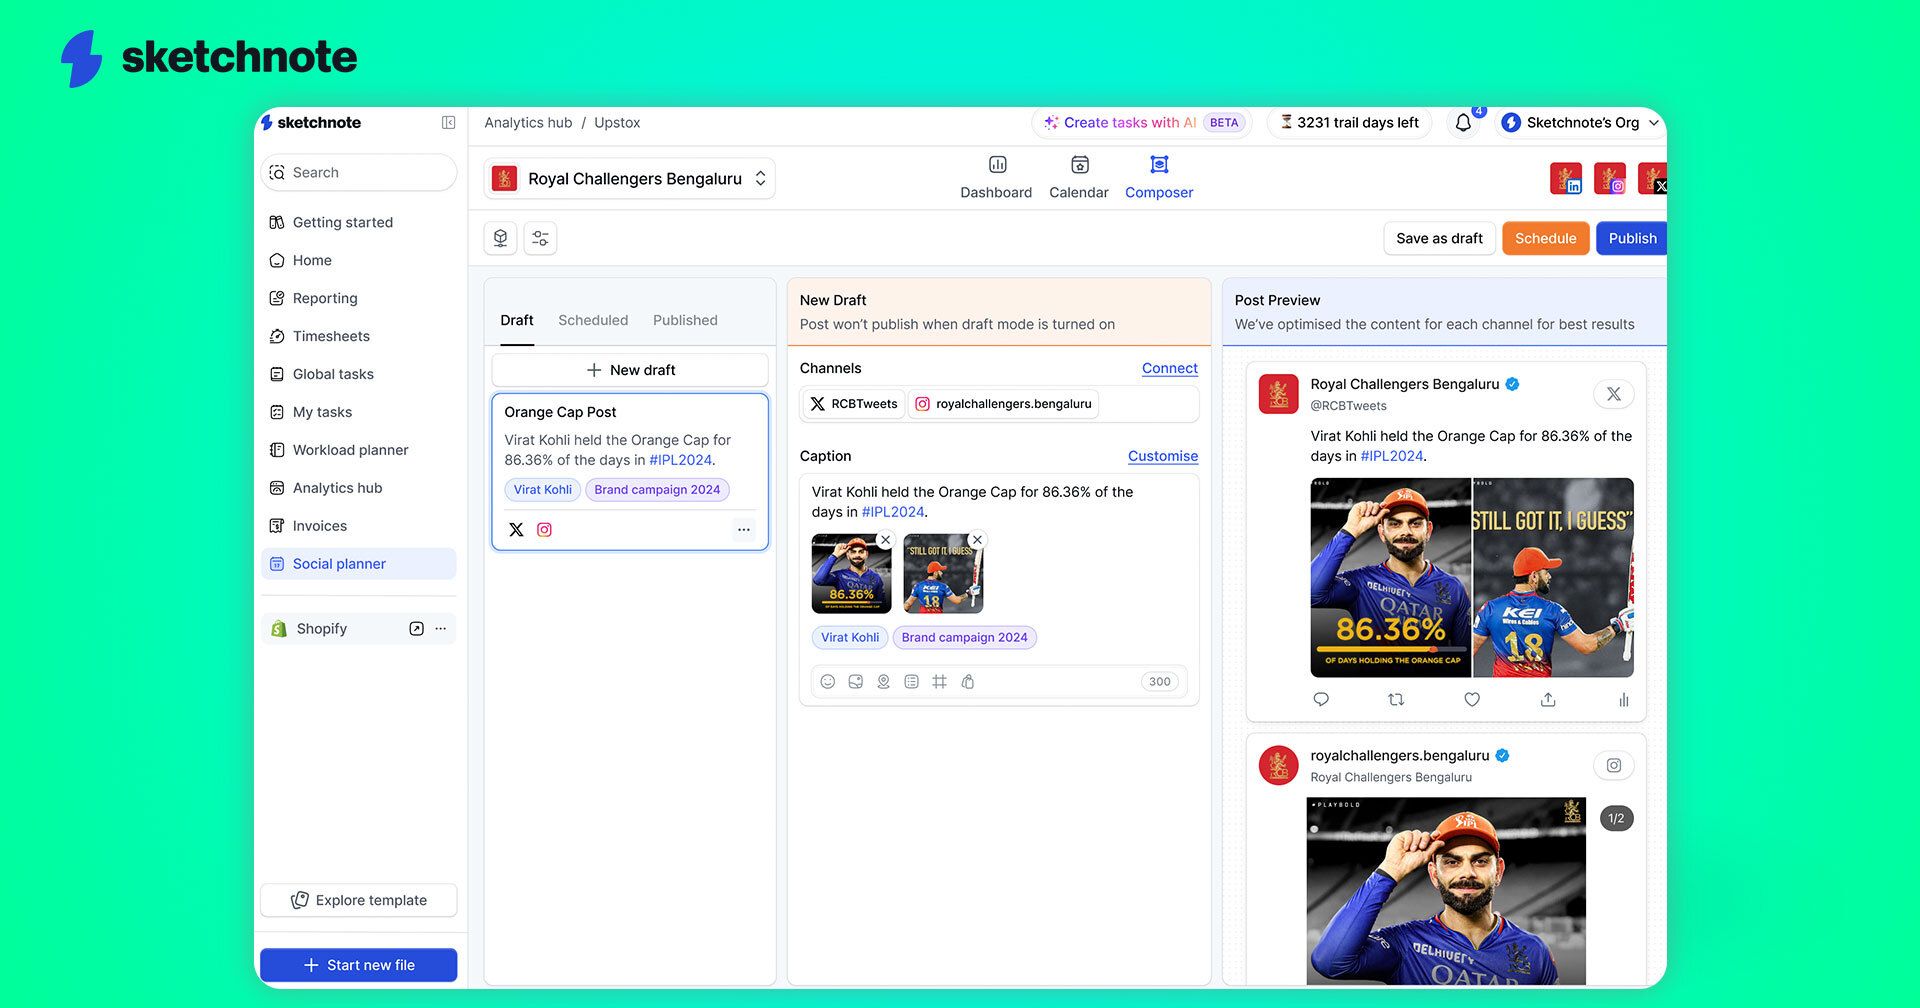
Task: Open Invoices in sidebar
Action: pos(359,526)
